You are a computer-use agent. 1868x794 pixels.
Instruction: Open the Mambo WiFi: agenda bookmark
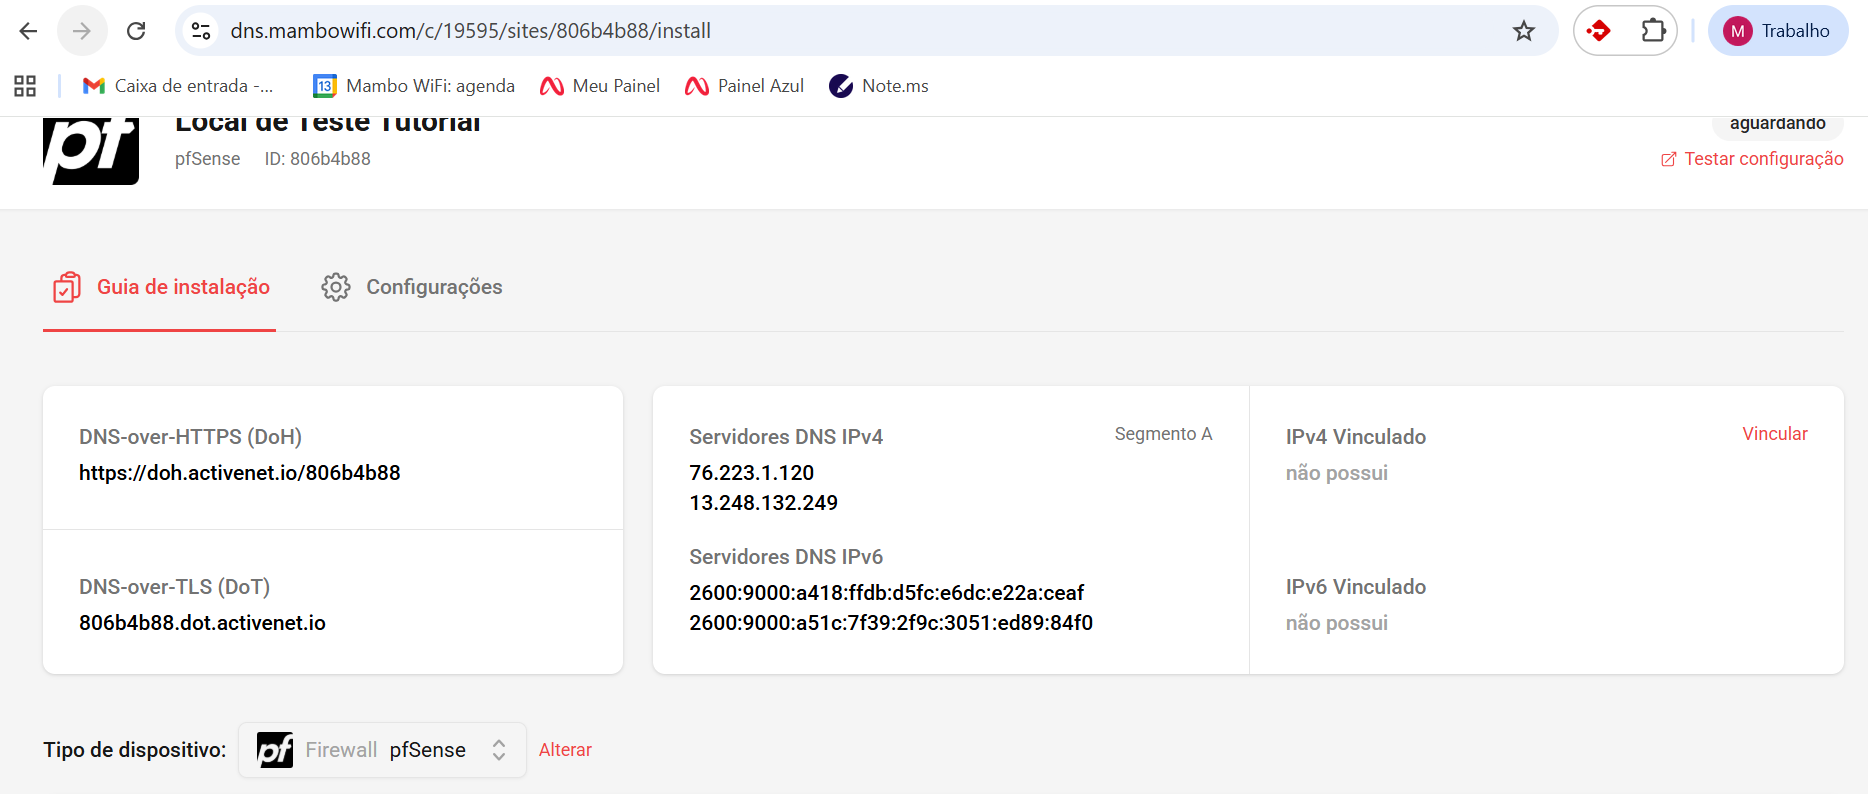[414, 86]
